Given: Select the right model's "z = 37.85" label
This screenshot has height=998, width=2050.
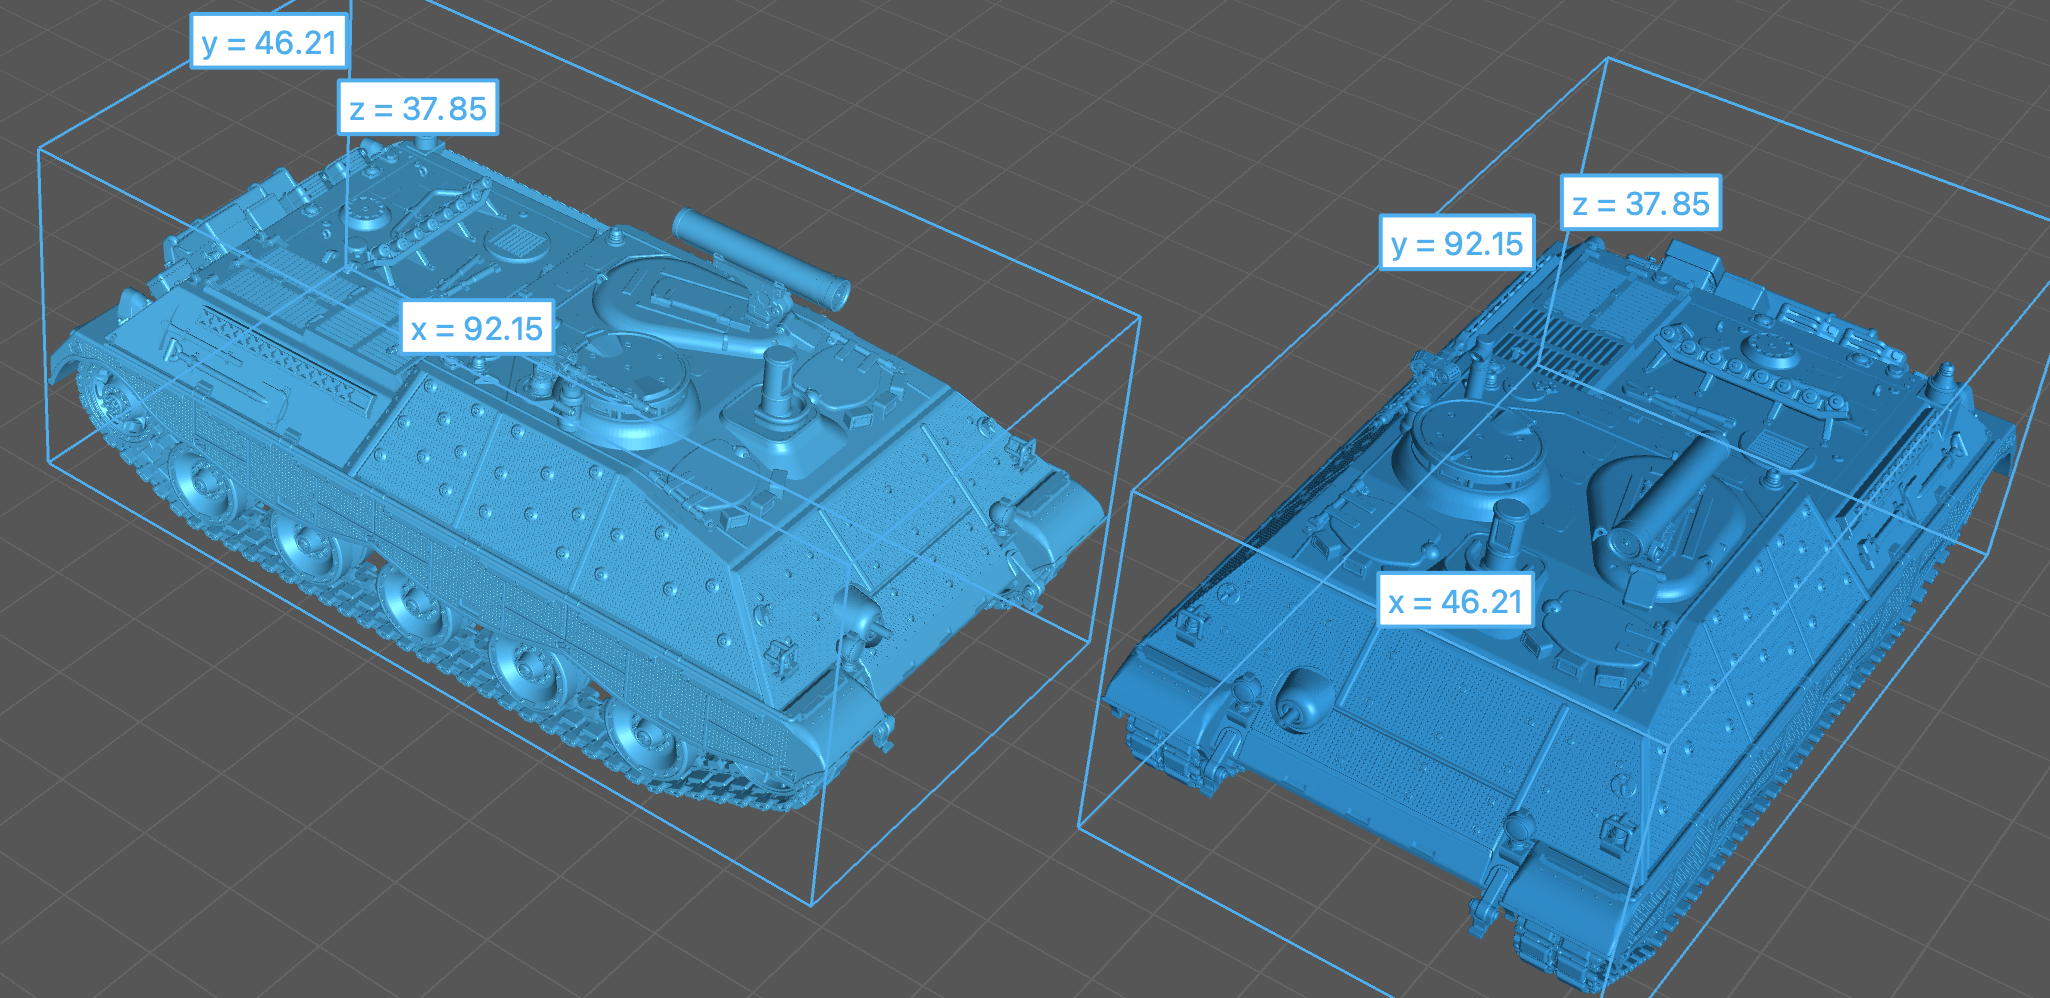Looking at the screenshot, I should pos(1641,203).
